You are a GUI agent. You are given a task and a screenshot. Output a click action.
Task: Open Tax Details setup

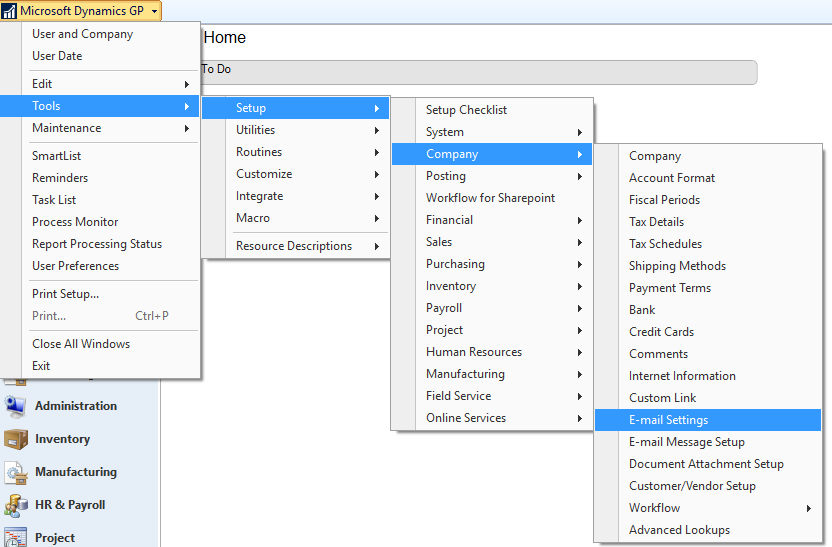(x=708, y=222)
